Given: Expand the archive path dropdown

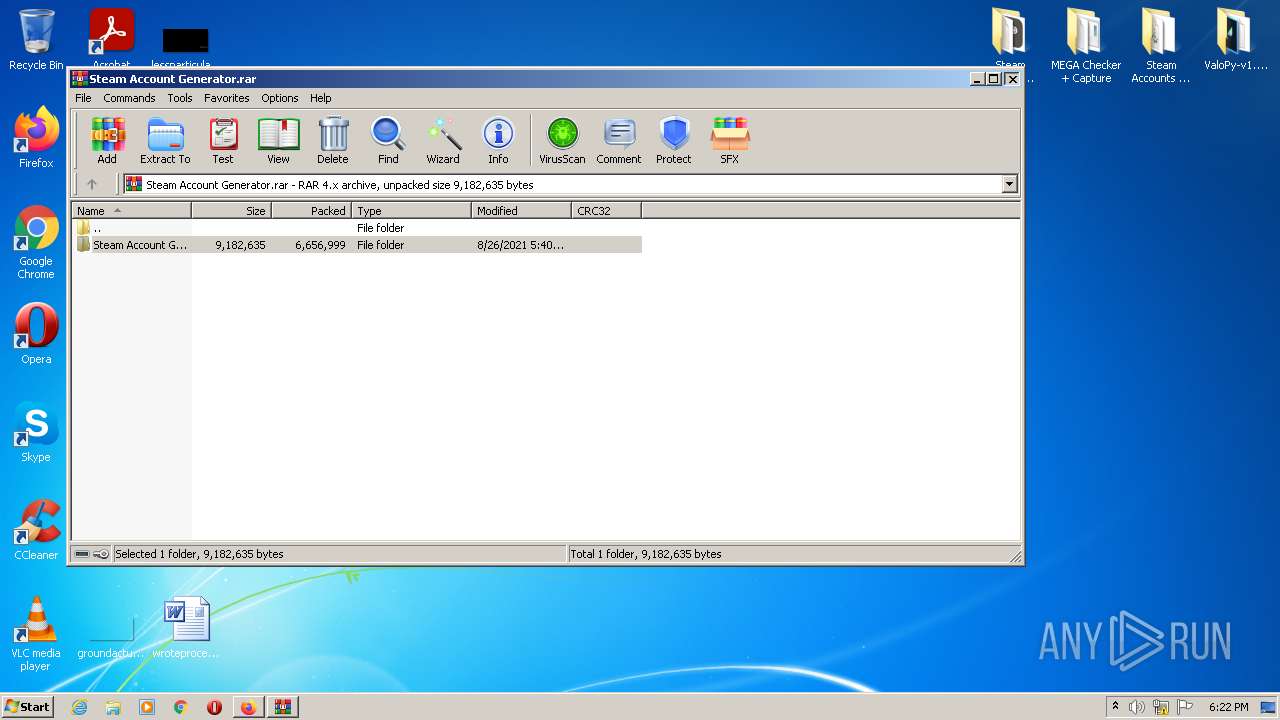Looking at the screenshot, I should (x=1009, y=184).
